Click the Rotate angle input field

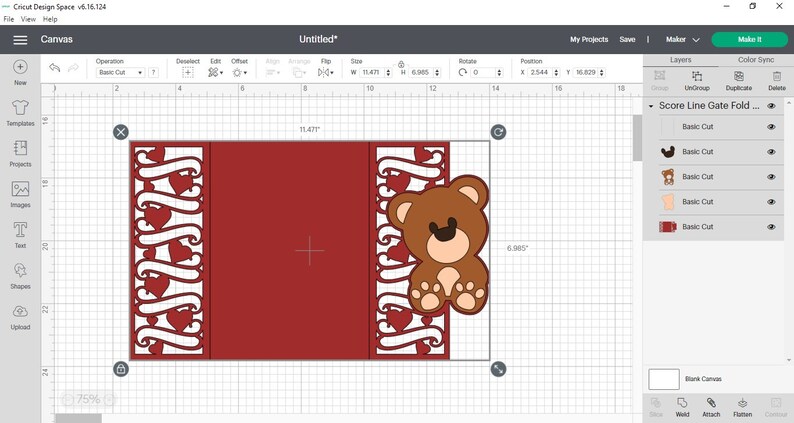[x=483, y=72]
